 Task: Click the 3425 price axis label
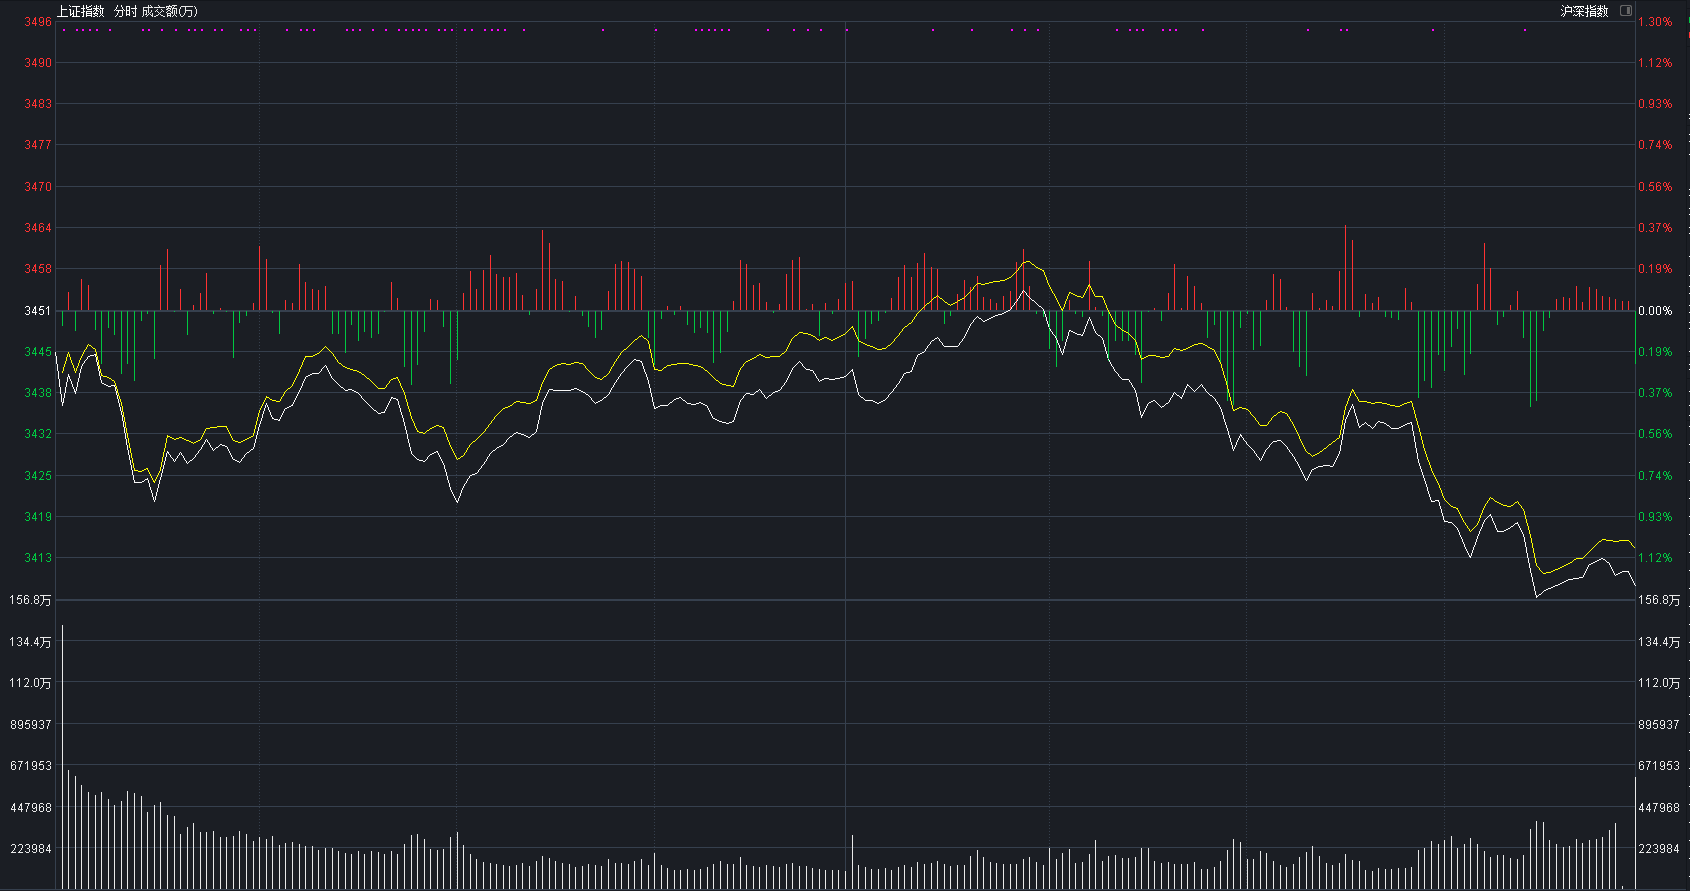[38, 476]
